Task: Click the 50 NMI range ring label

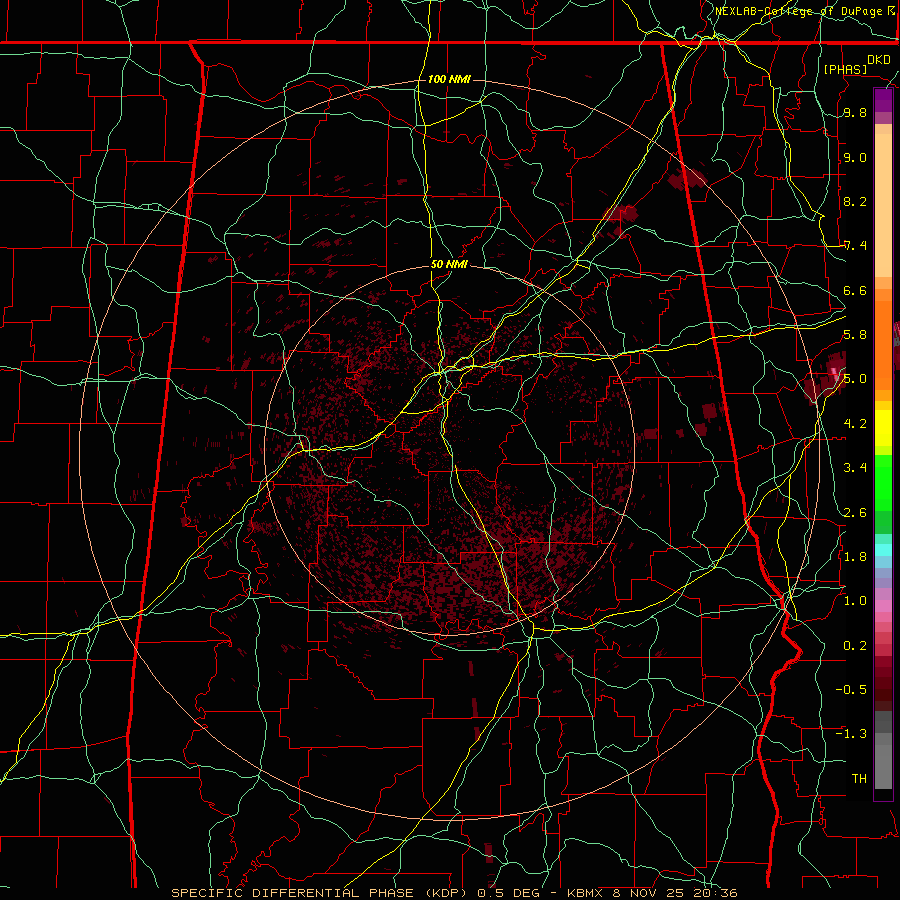Action: (x=449, y=264)
